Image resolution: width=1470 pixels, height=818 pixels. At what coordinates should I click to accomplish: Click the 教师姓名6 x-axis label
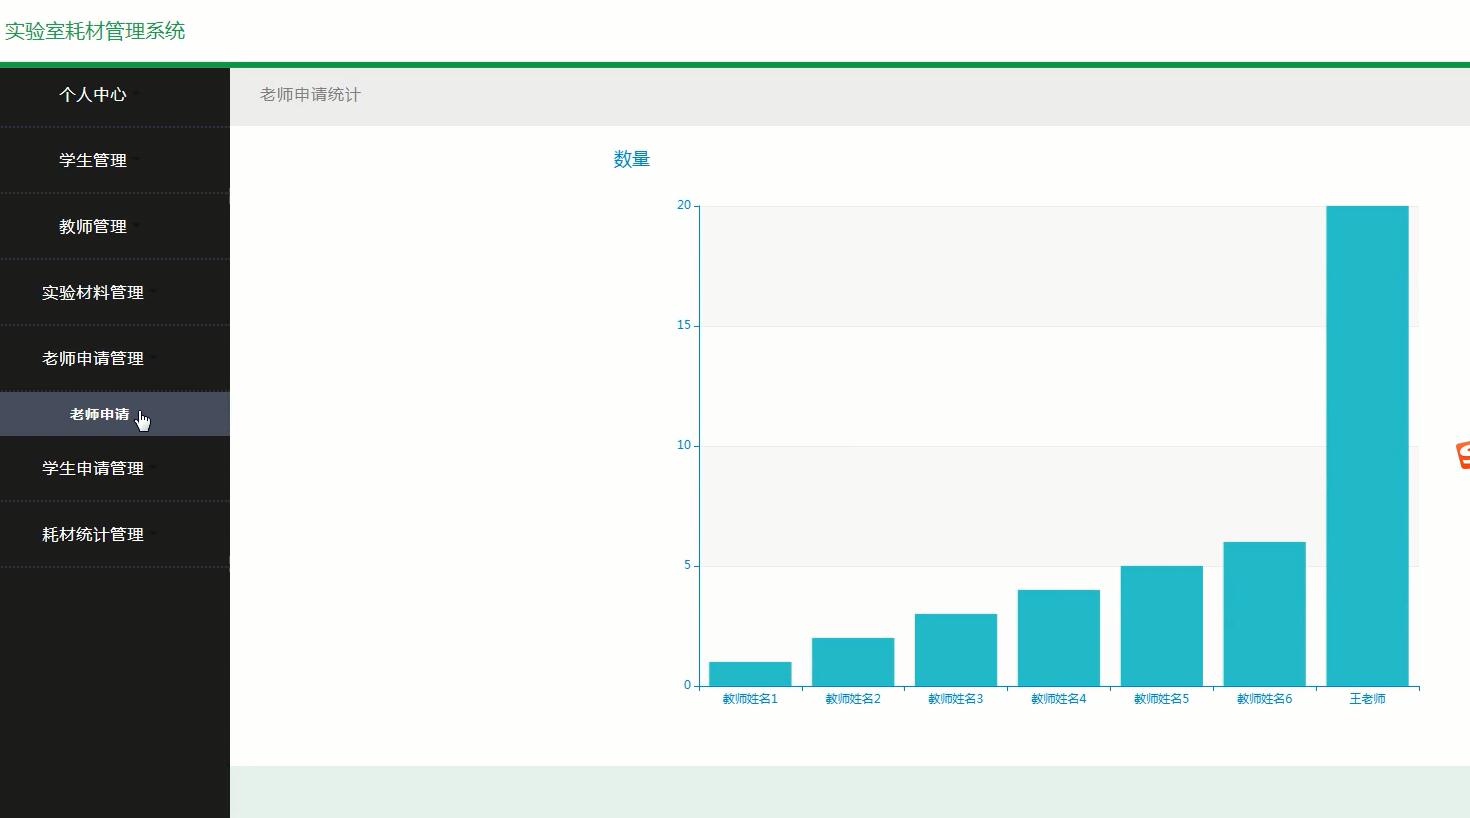1265,699
